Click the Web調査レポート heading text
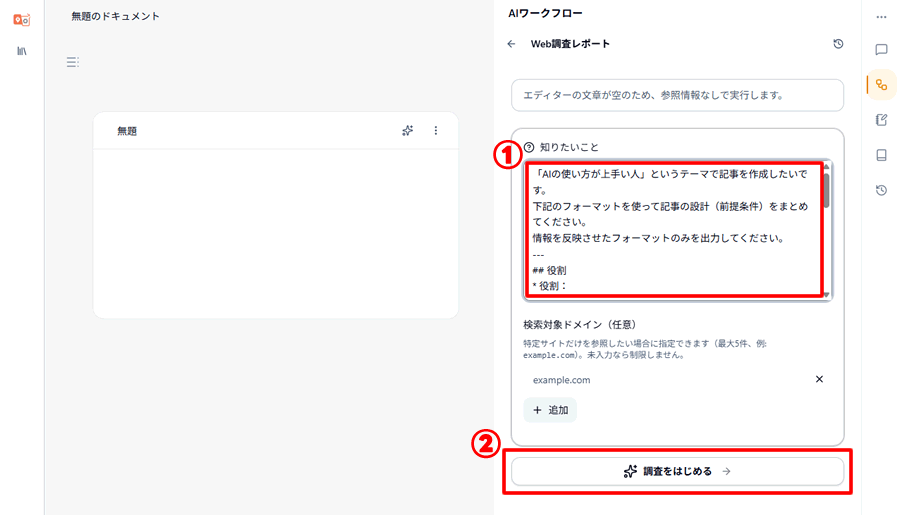Image resolution: width=900 pixels, height=515 pixels. [570, 44]
